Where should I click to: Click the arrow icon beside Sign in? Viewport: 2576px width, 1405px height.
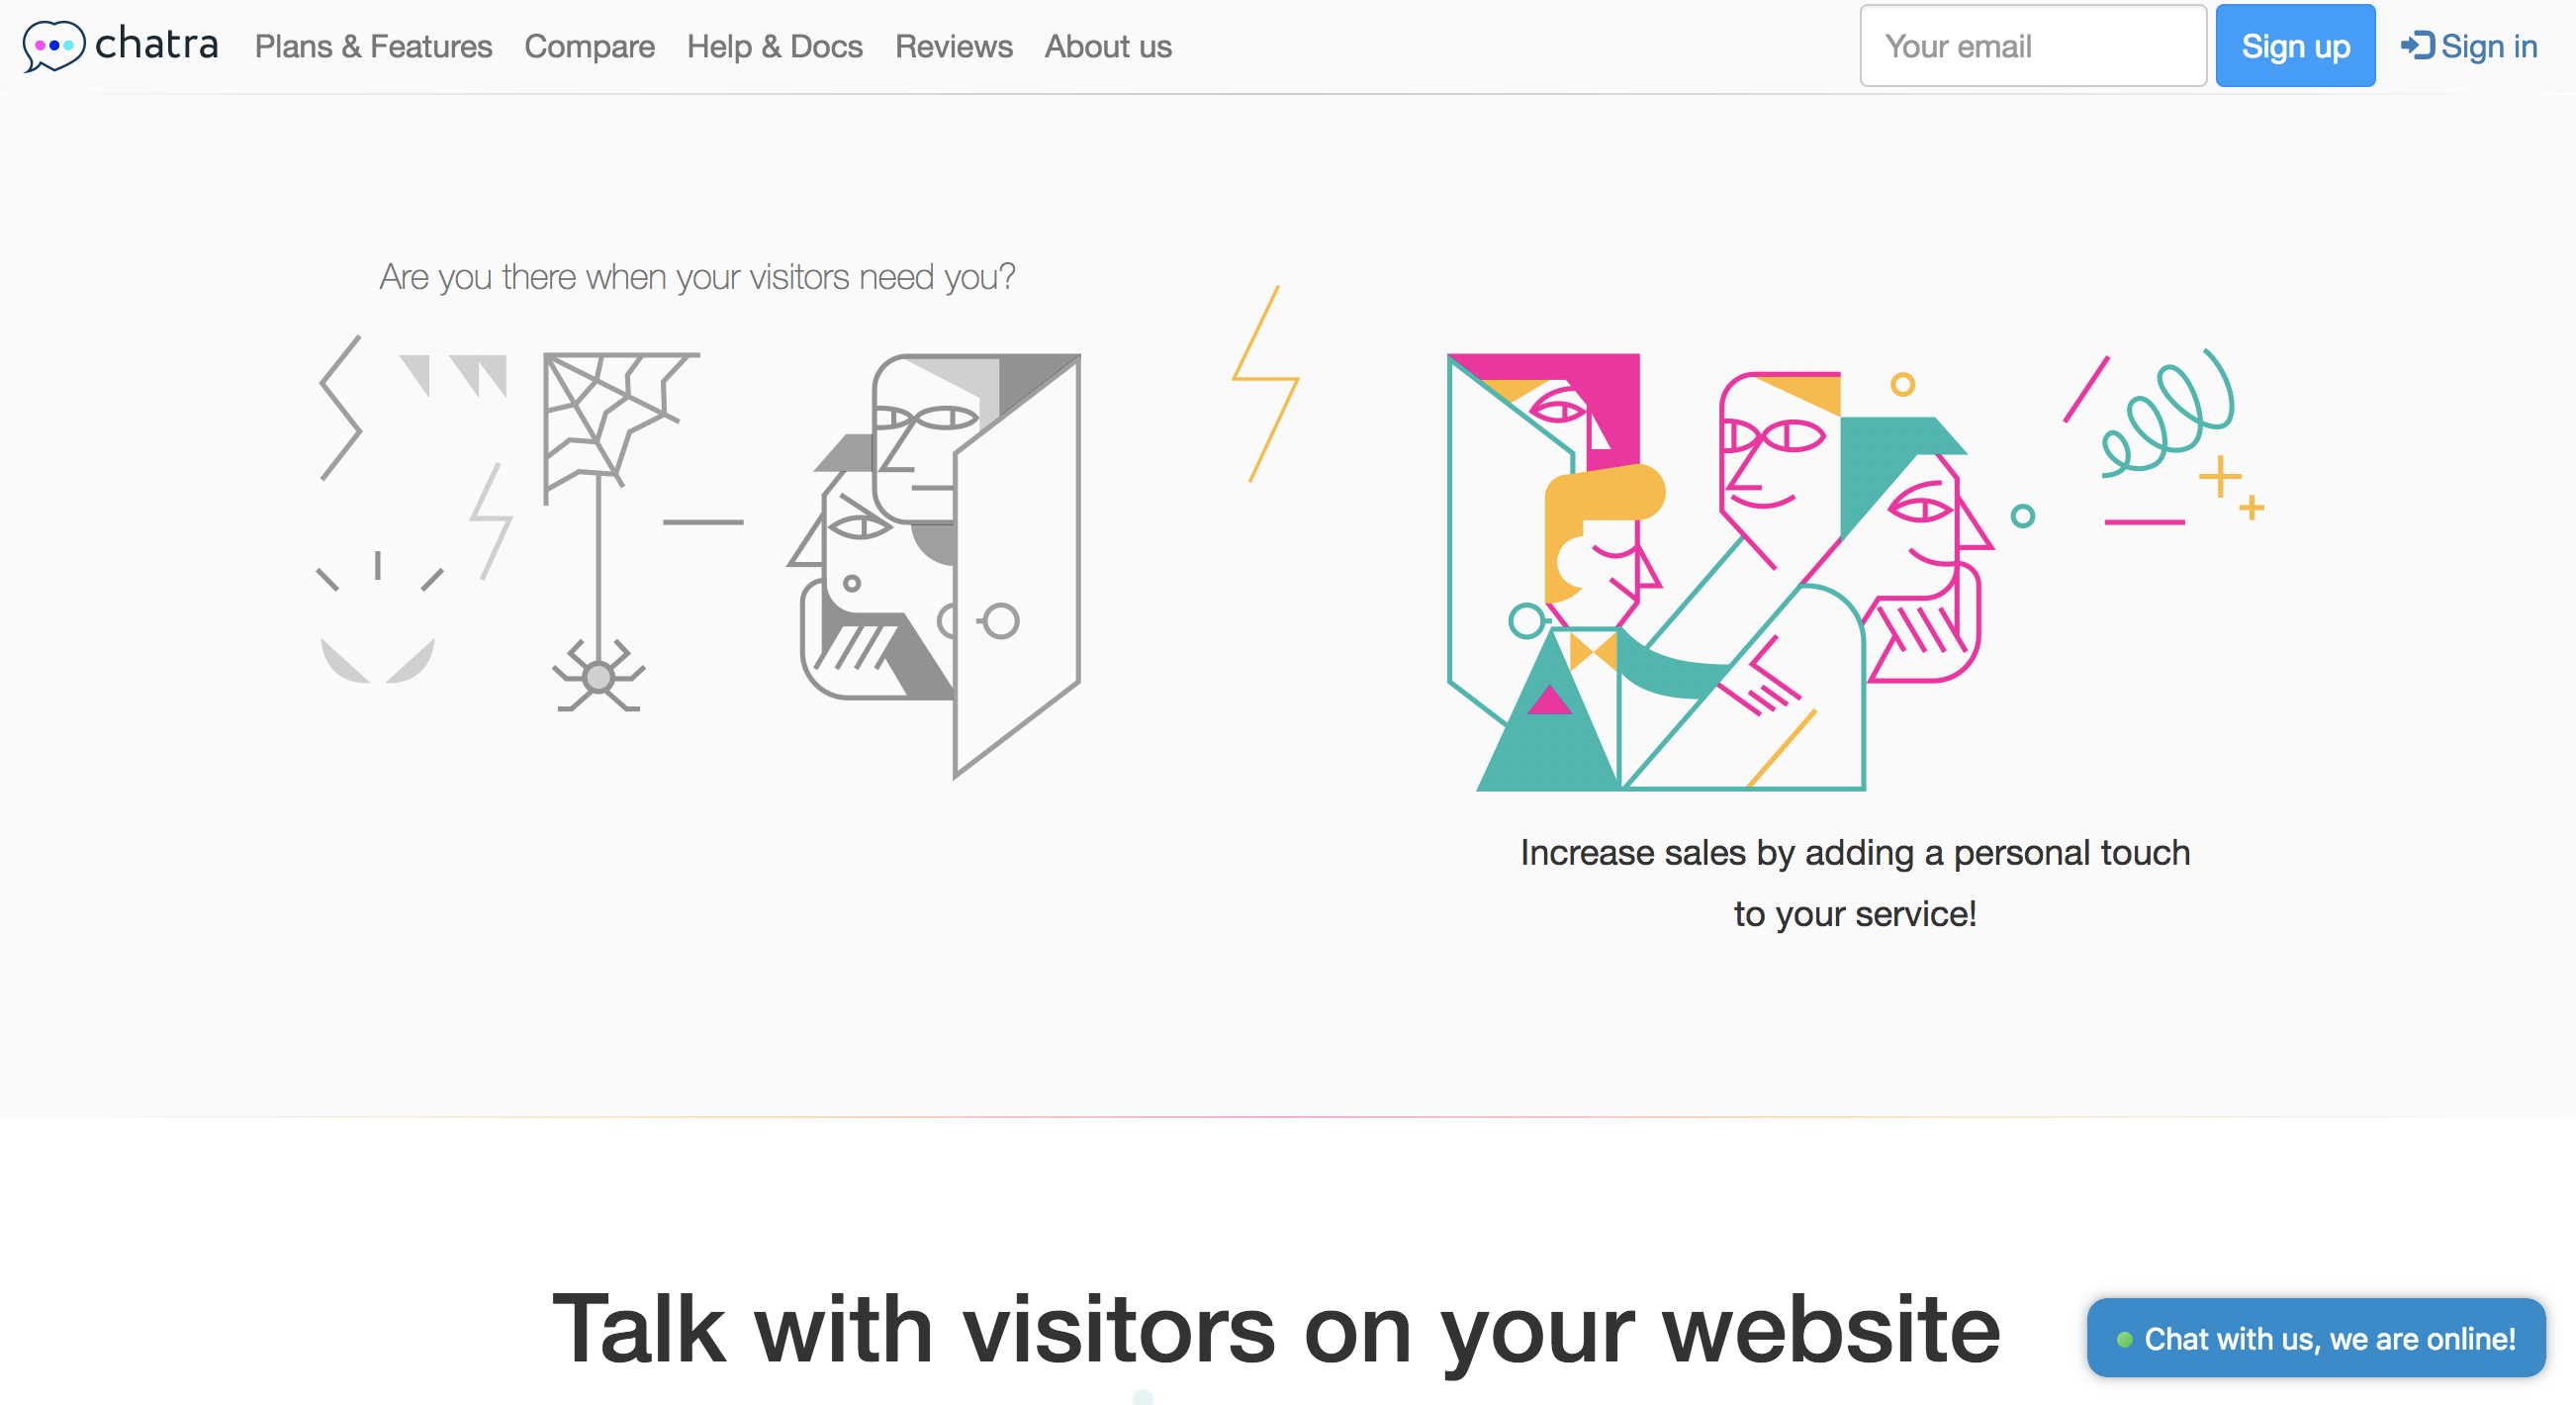coord(2416,46)
